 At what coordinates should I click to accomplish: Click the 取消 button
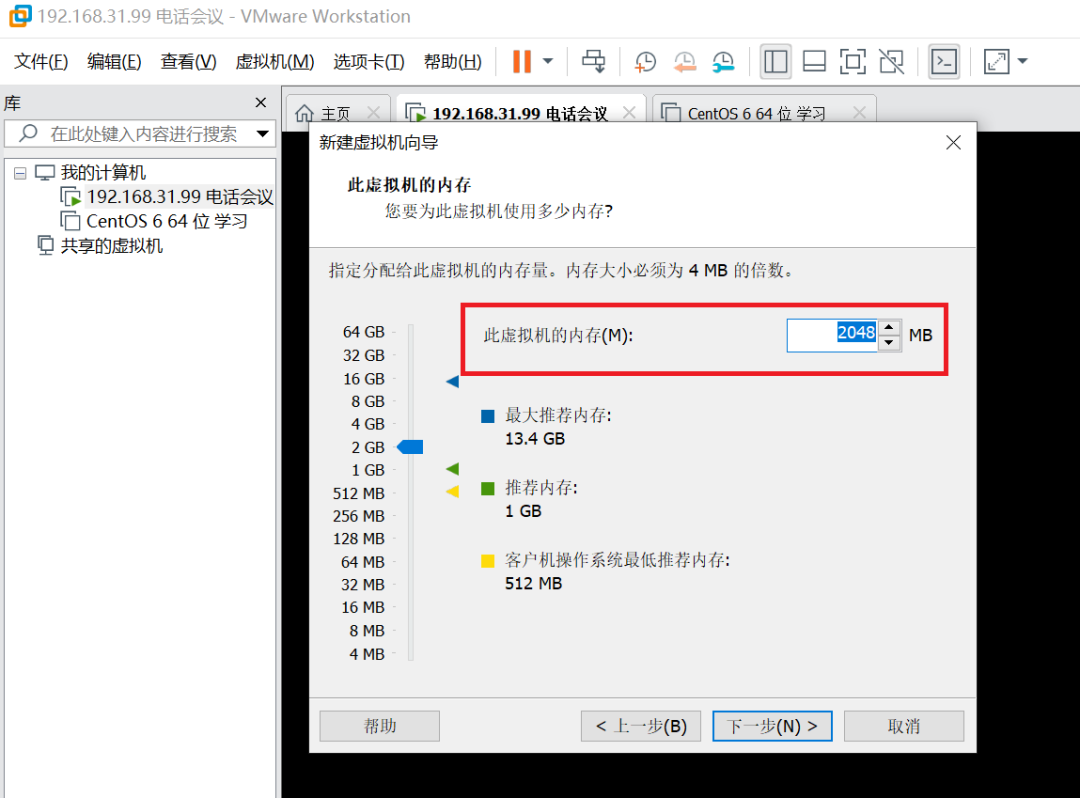tap(904, 726)
